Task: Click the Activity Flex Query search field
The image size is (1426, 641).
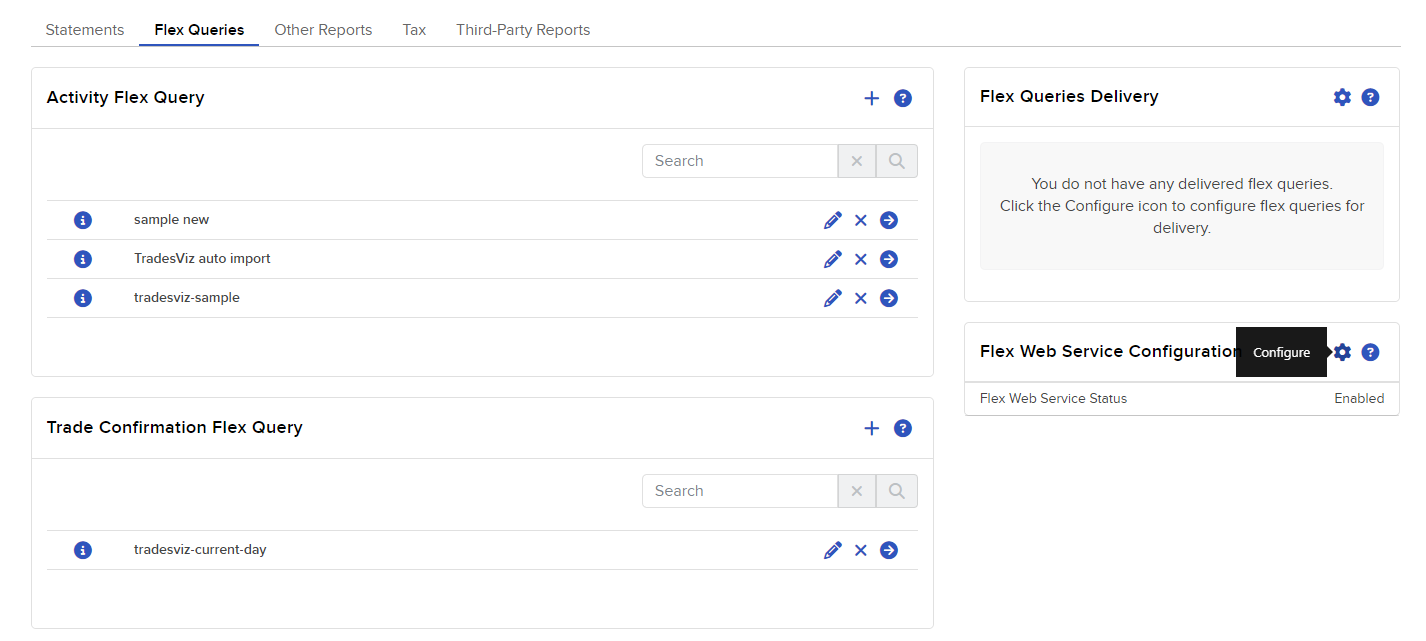Action: (740, 161)
